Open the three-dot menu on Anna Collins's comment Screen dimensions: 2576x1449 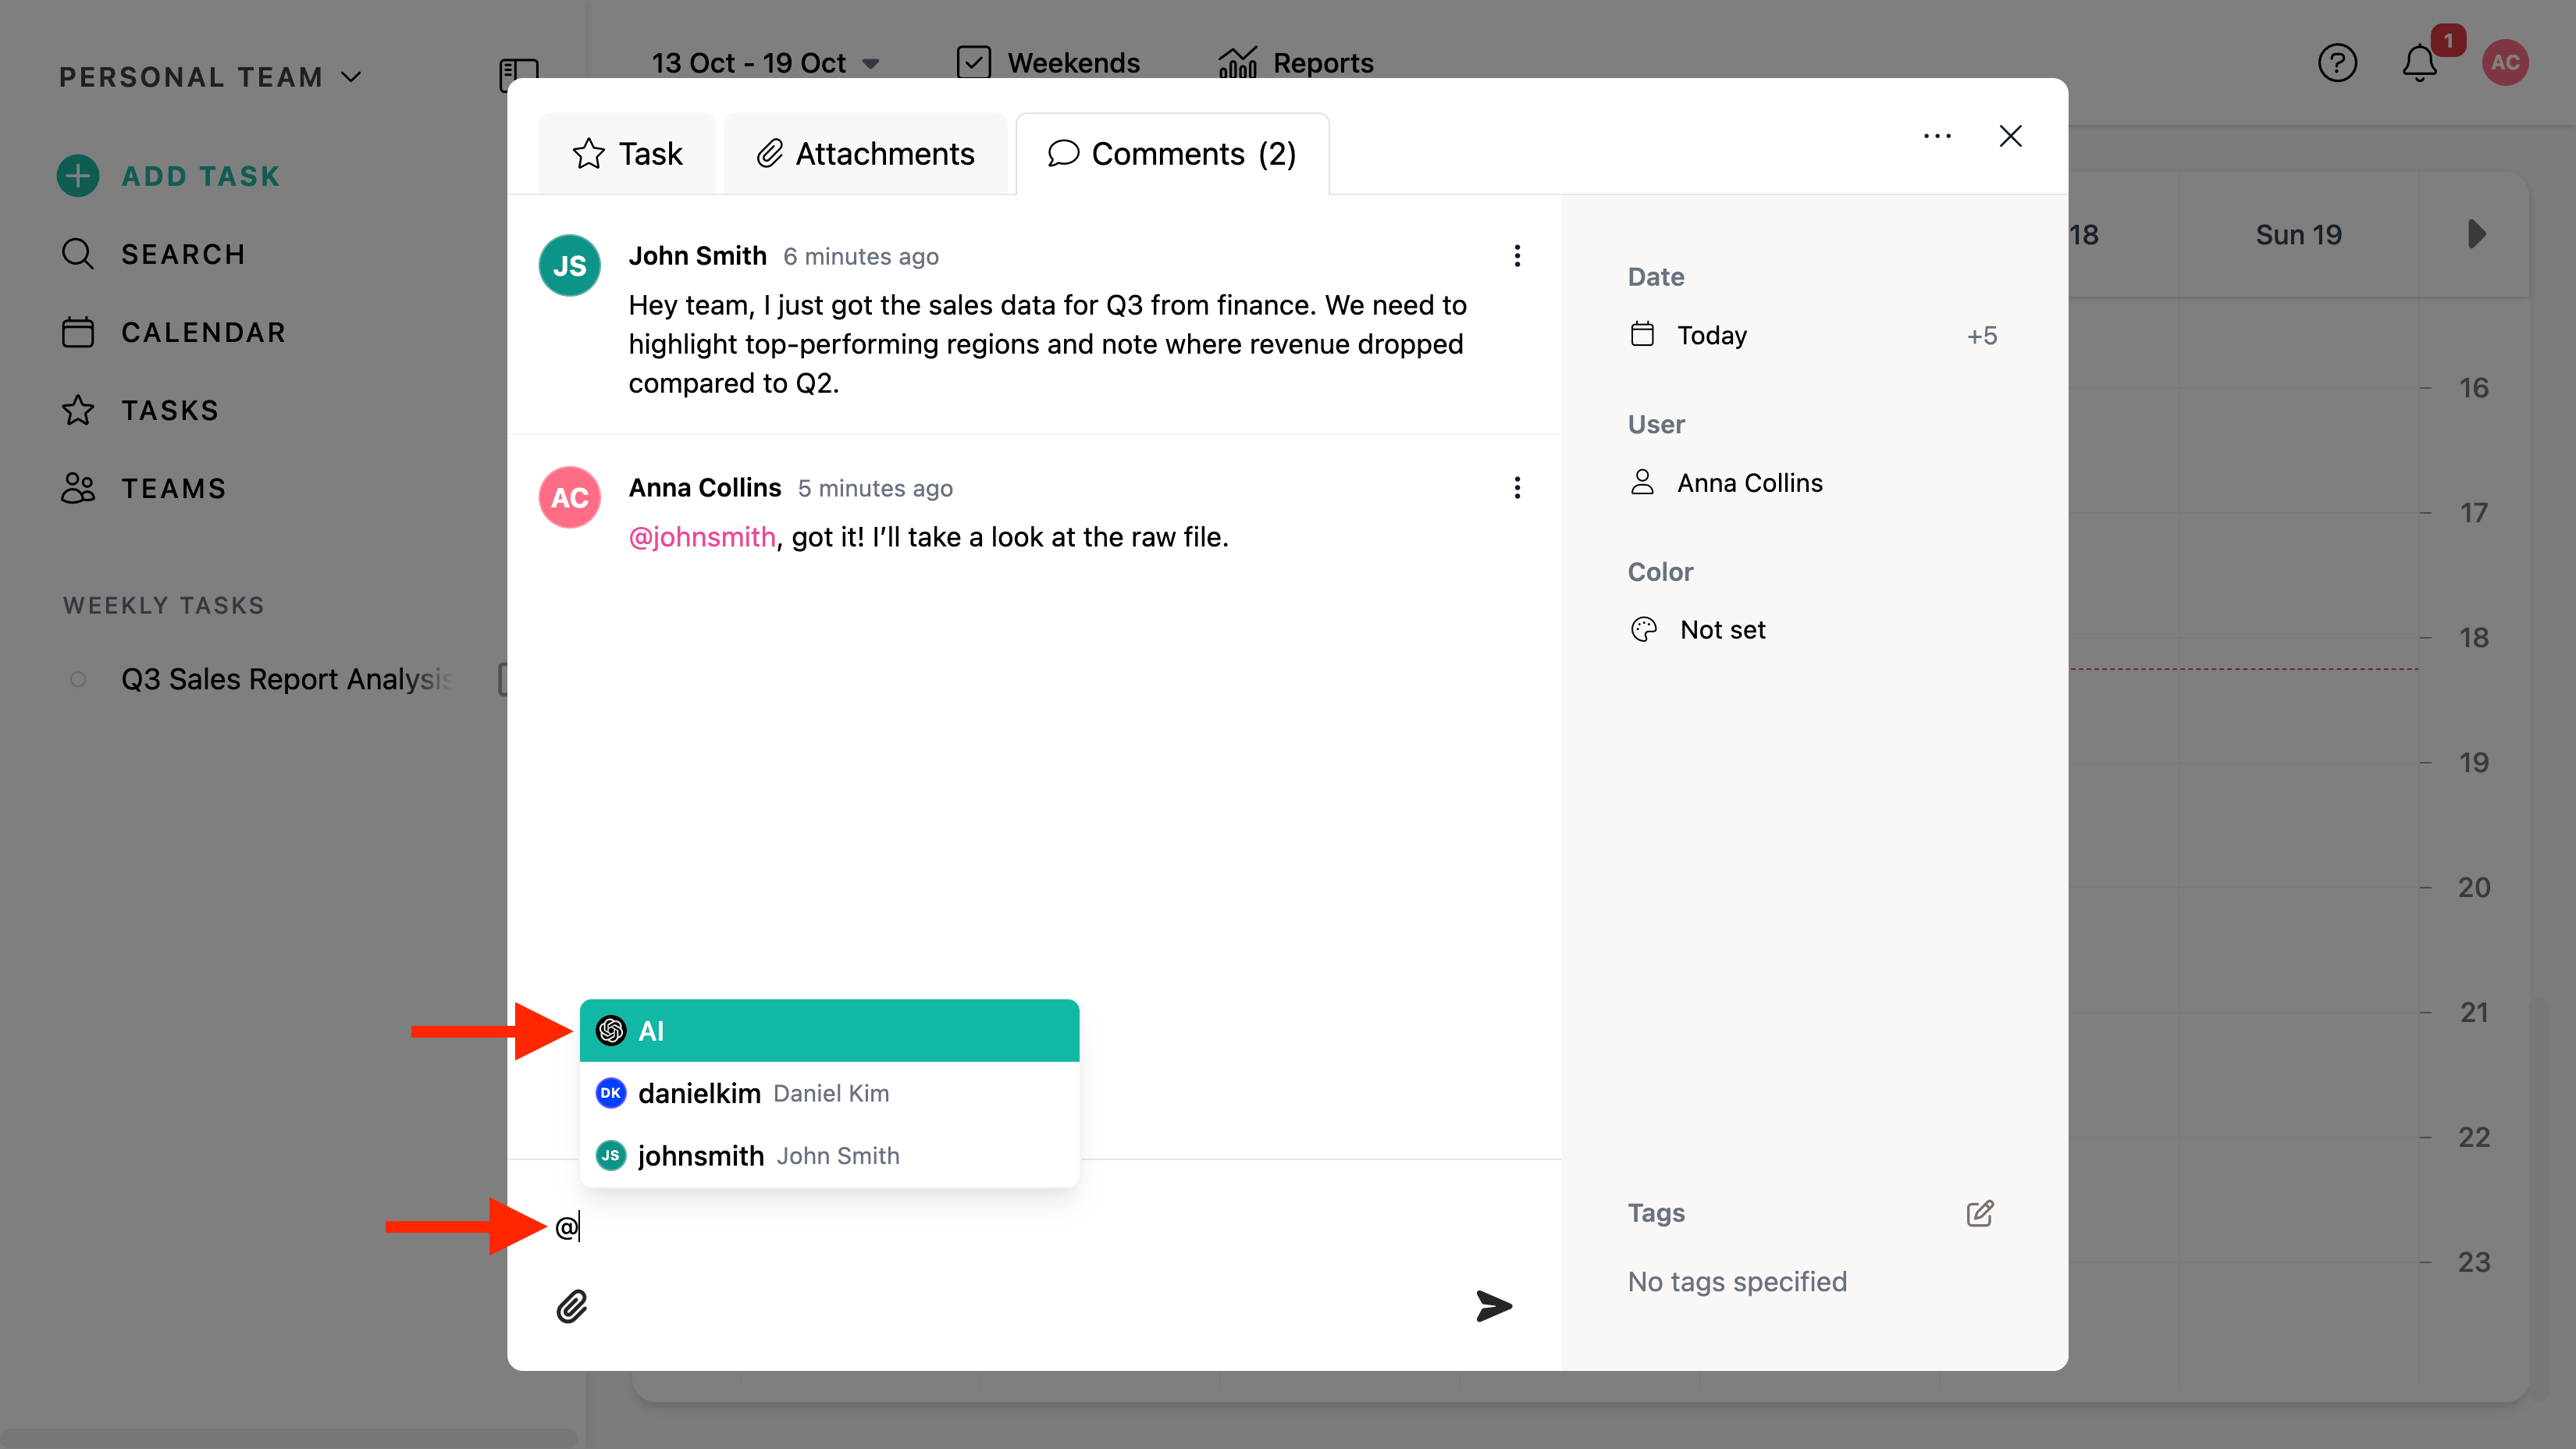pos(1517,488)
